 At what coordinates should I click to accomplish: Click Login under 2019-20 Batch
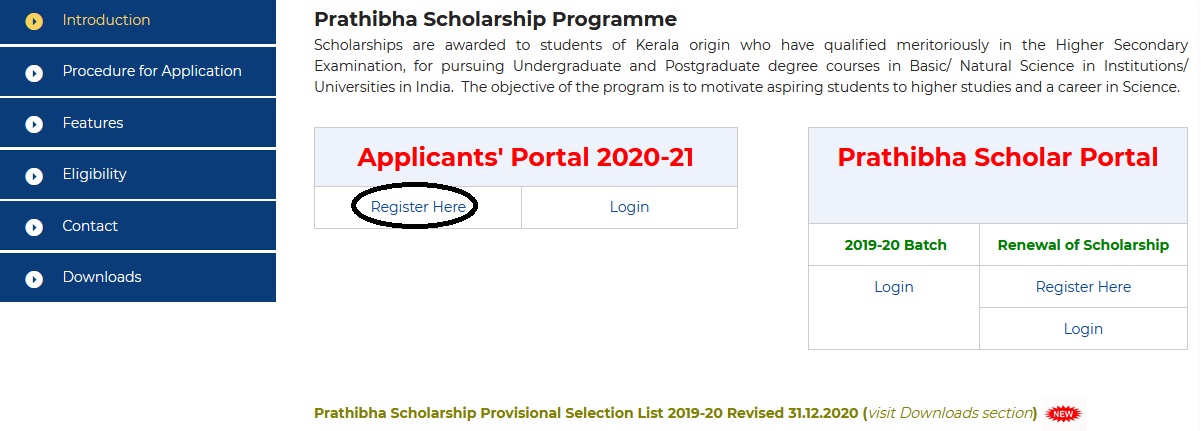(x=893, y=287)
